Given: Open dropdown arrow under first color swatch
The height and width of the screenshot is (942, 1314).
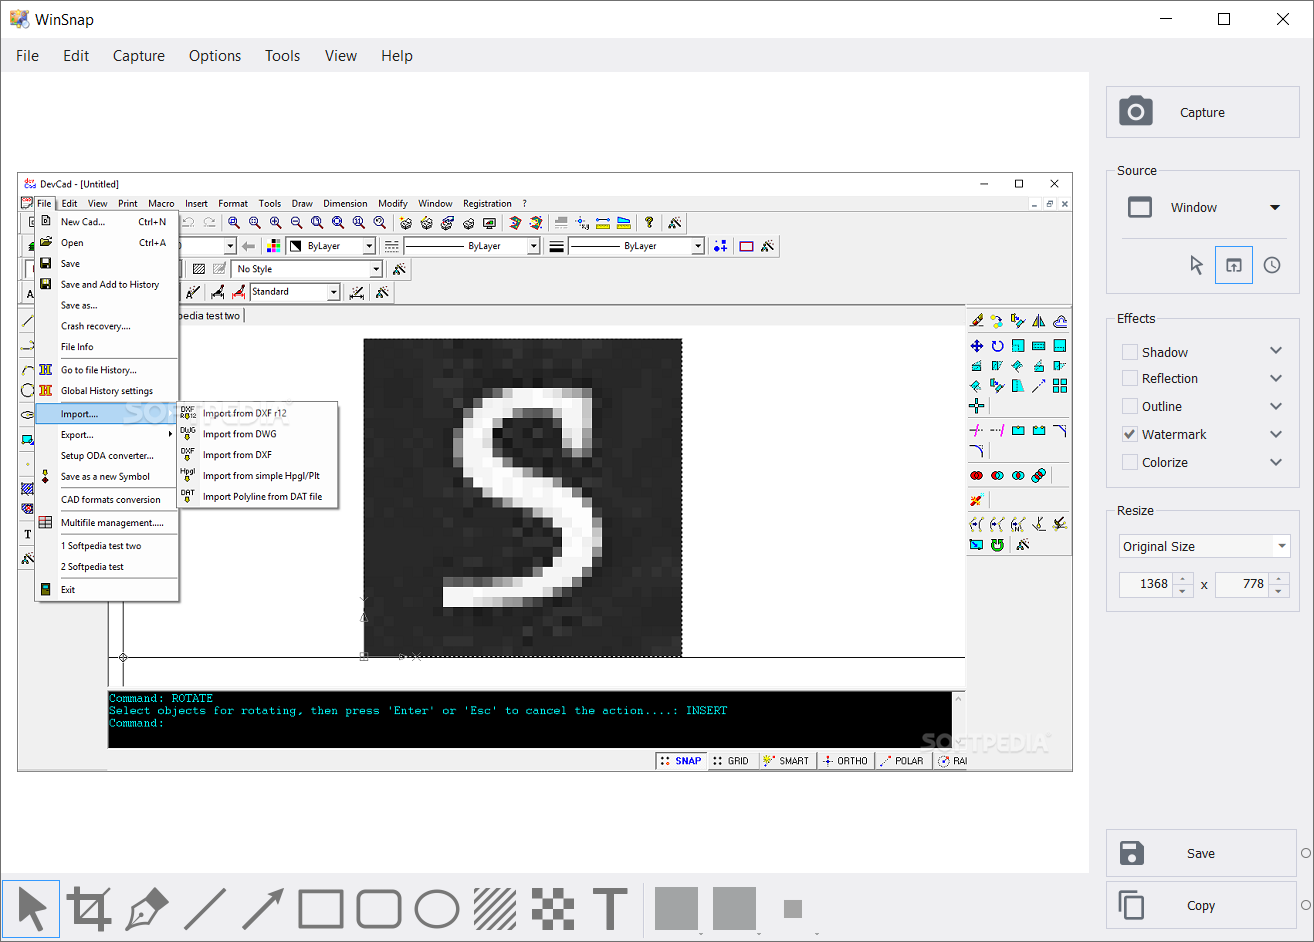Looking at the screenshot, I should click(700, 934).
